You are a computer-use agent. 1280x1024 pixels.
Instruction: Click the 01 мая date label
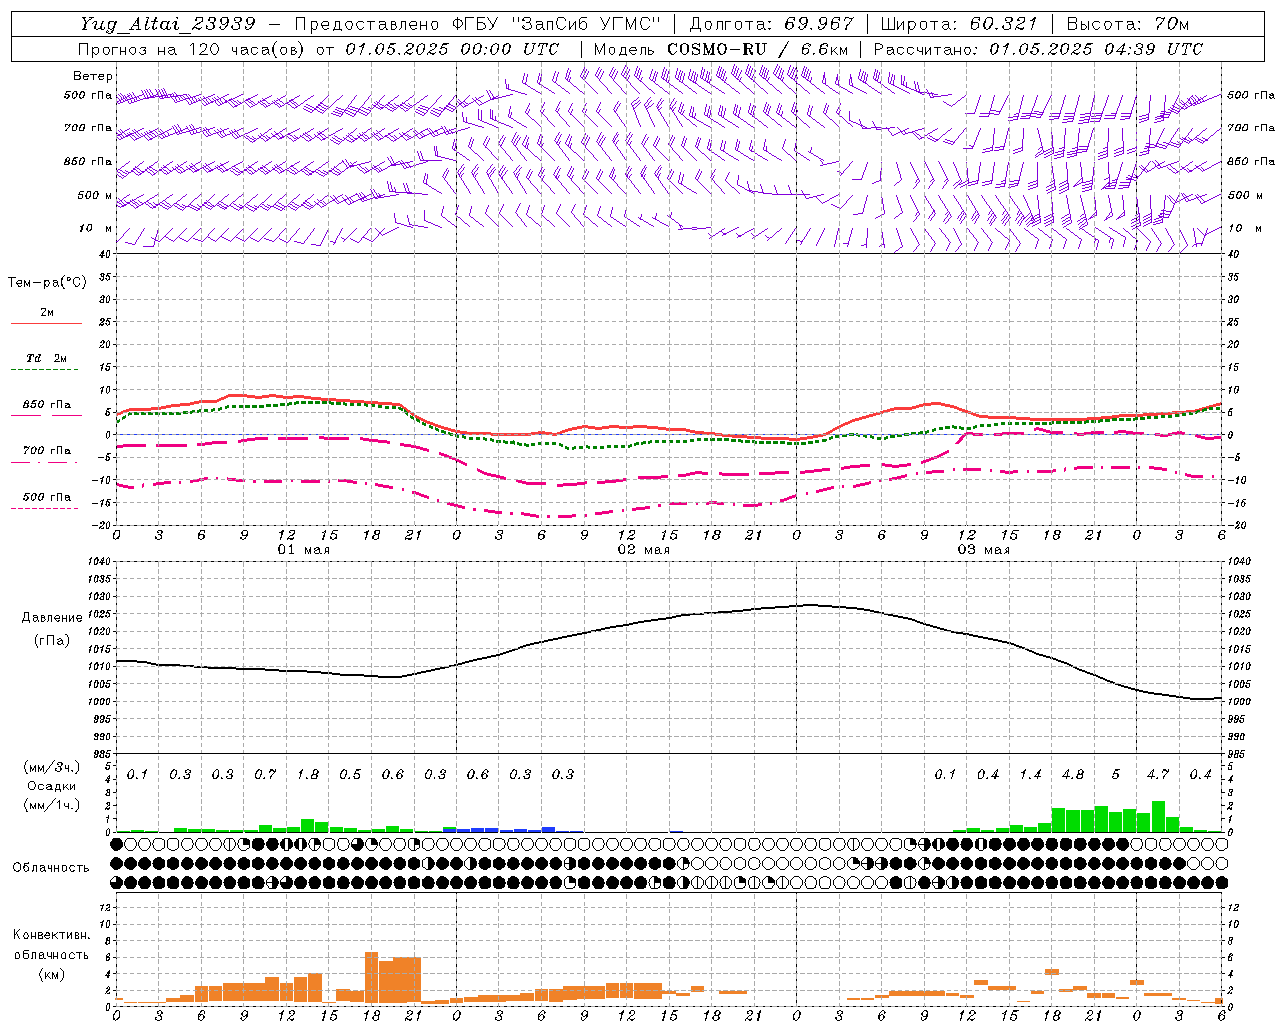tap(303, 550)
